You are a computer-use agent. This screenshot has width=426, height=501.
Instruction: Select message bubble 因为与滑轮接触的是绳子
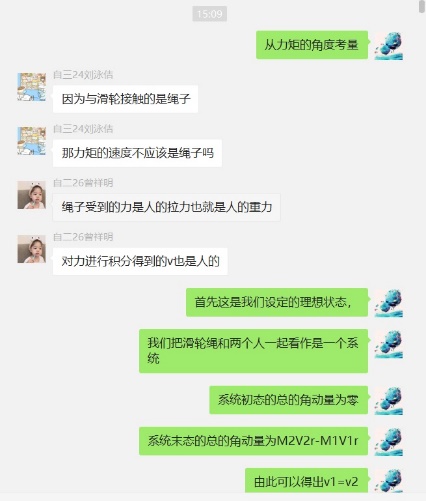point(125,99)
